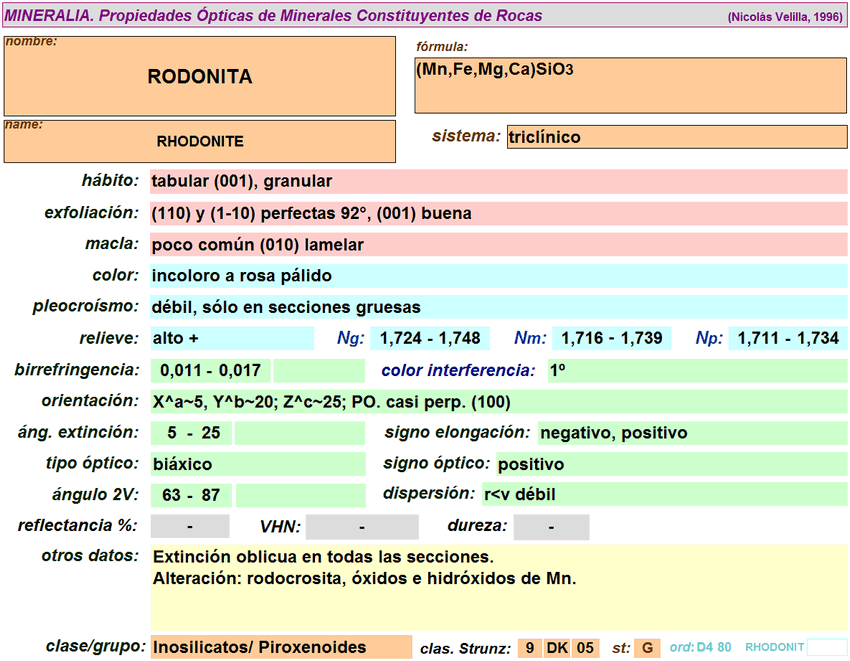
Task: Click the Nm refractive index value field
Action: click(x=612, y=338)
